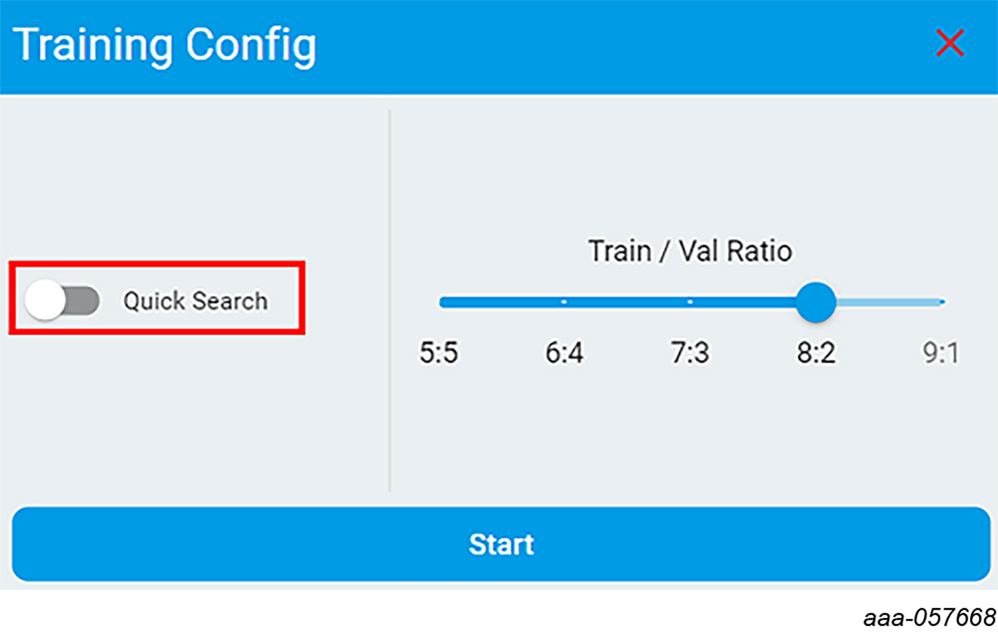
Task: Select the 8:2 ratio label
Action: (816, 353)
